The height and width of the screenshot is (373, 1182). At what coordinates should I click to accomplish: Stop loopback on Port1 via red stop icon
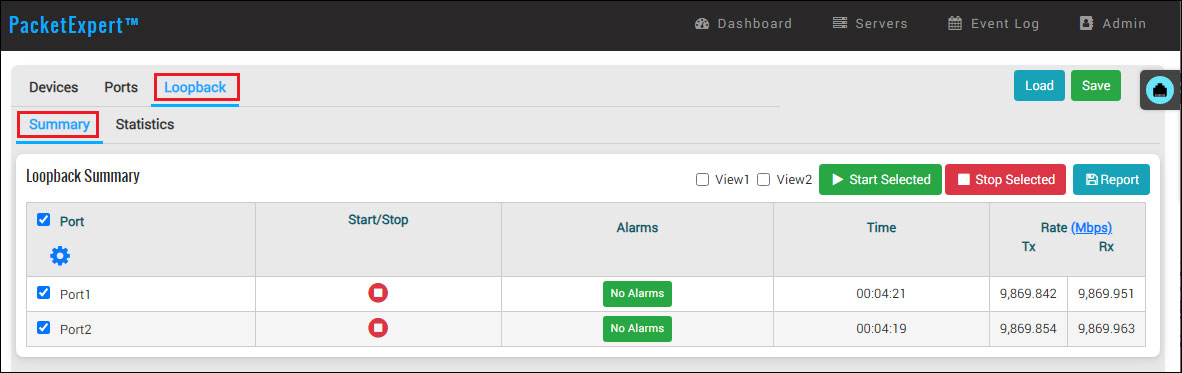click(378, 293)
